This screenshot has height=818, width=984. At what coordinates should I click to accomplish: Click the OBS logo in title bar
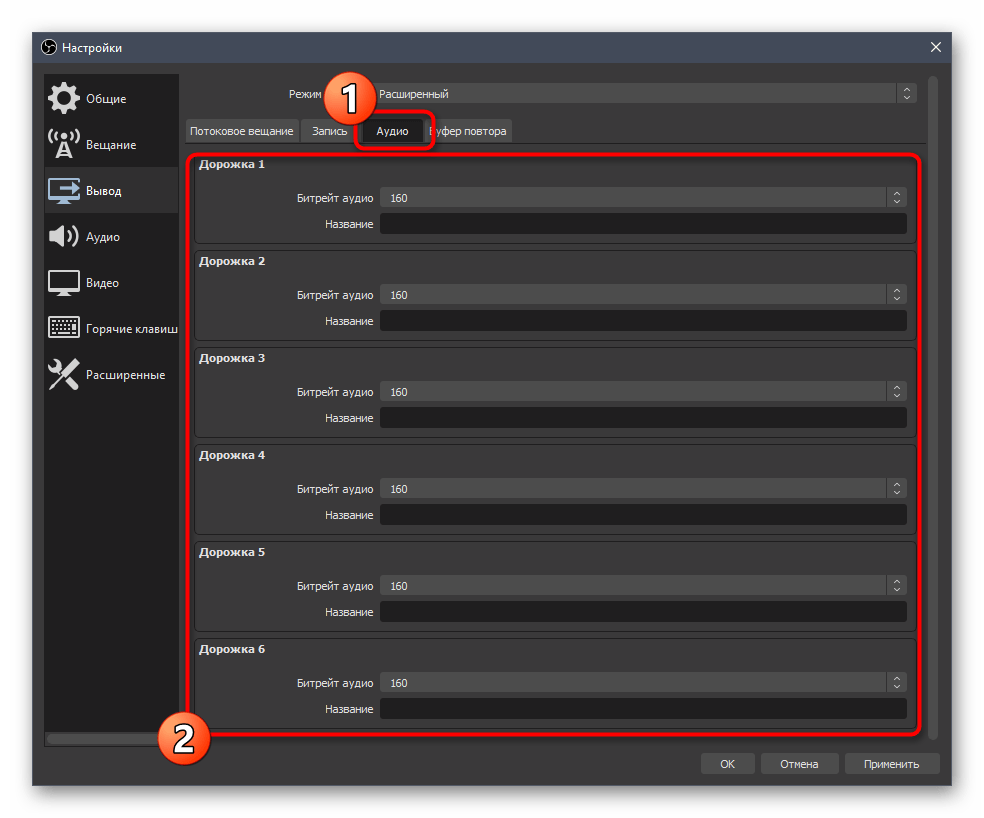pyautogui.click(x=49, y=48)
